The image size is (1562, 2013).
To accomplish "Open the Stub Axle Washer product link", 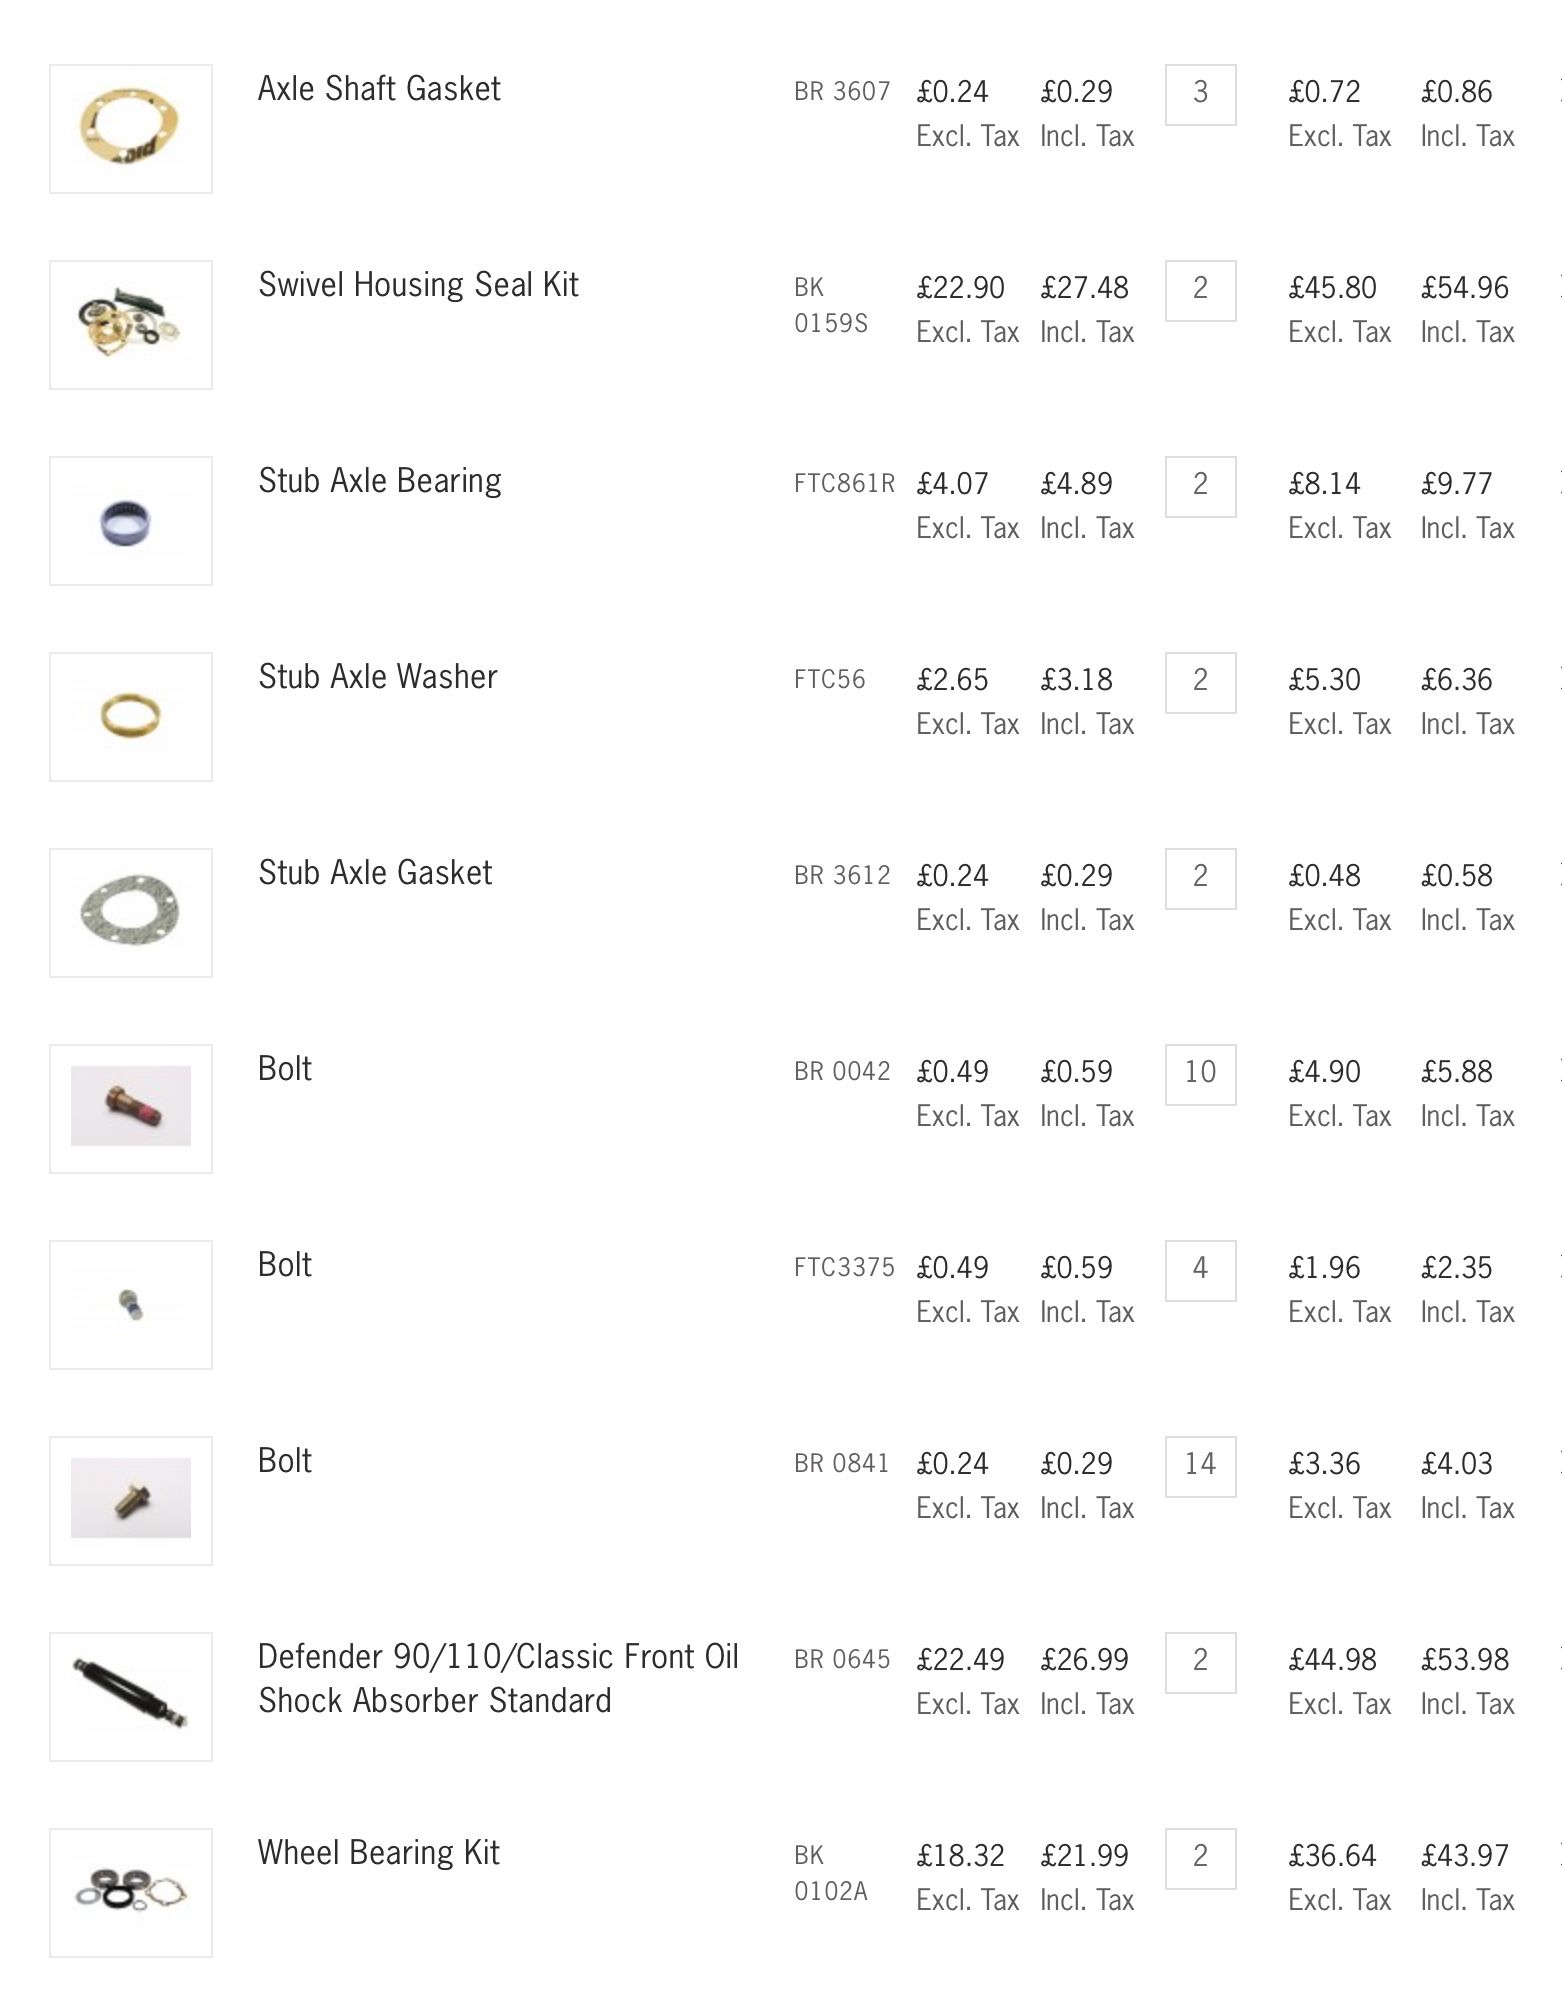I will coord(377,677).
